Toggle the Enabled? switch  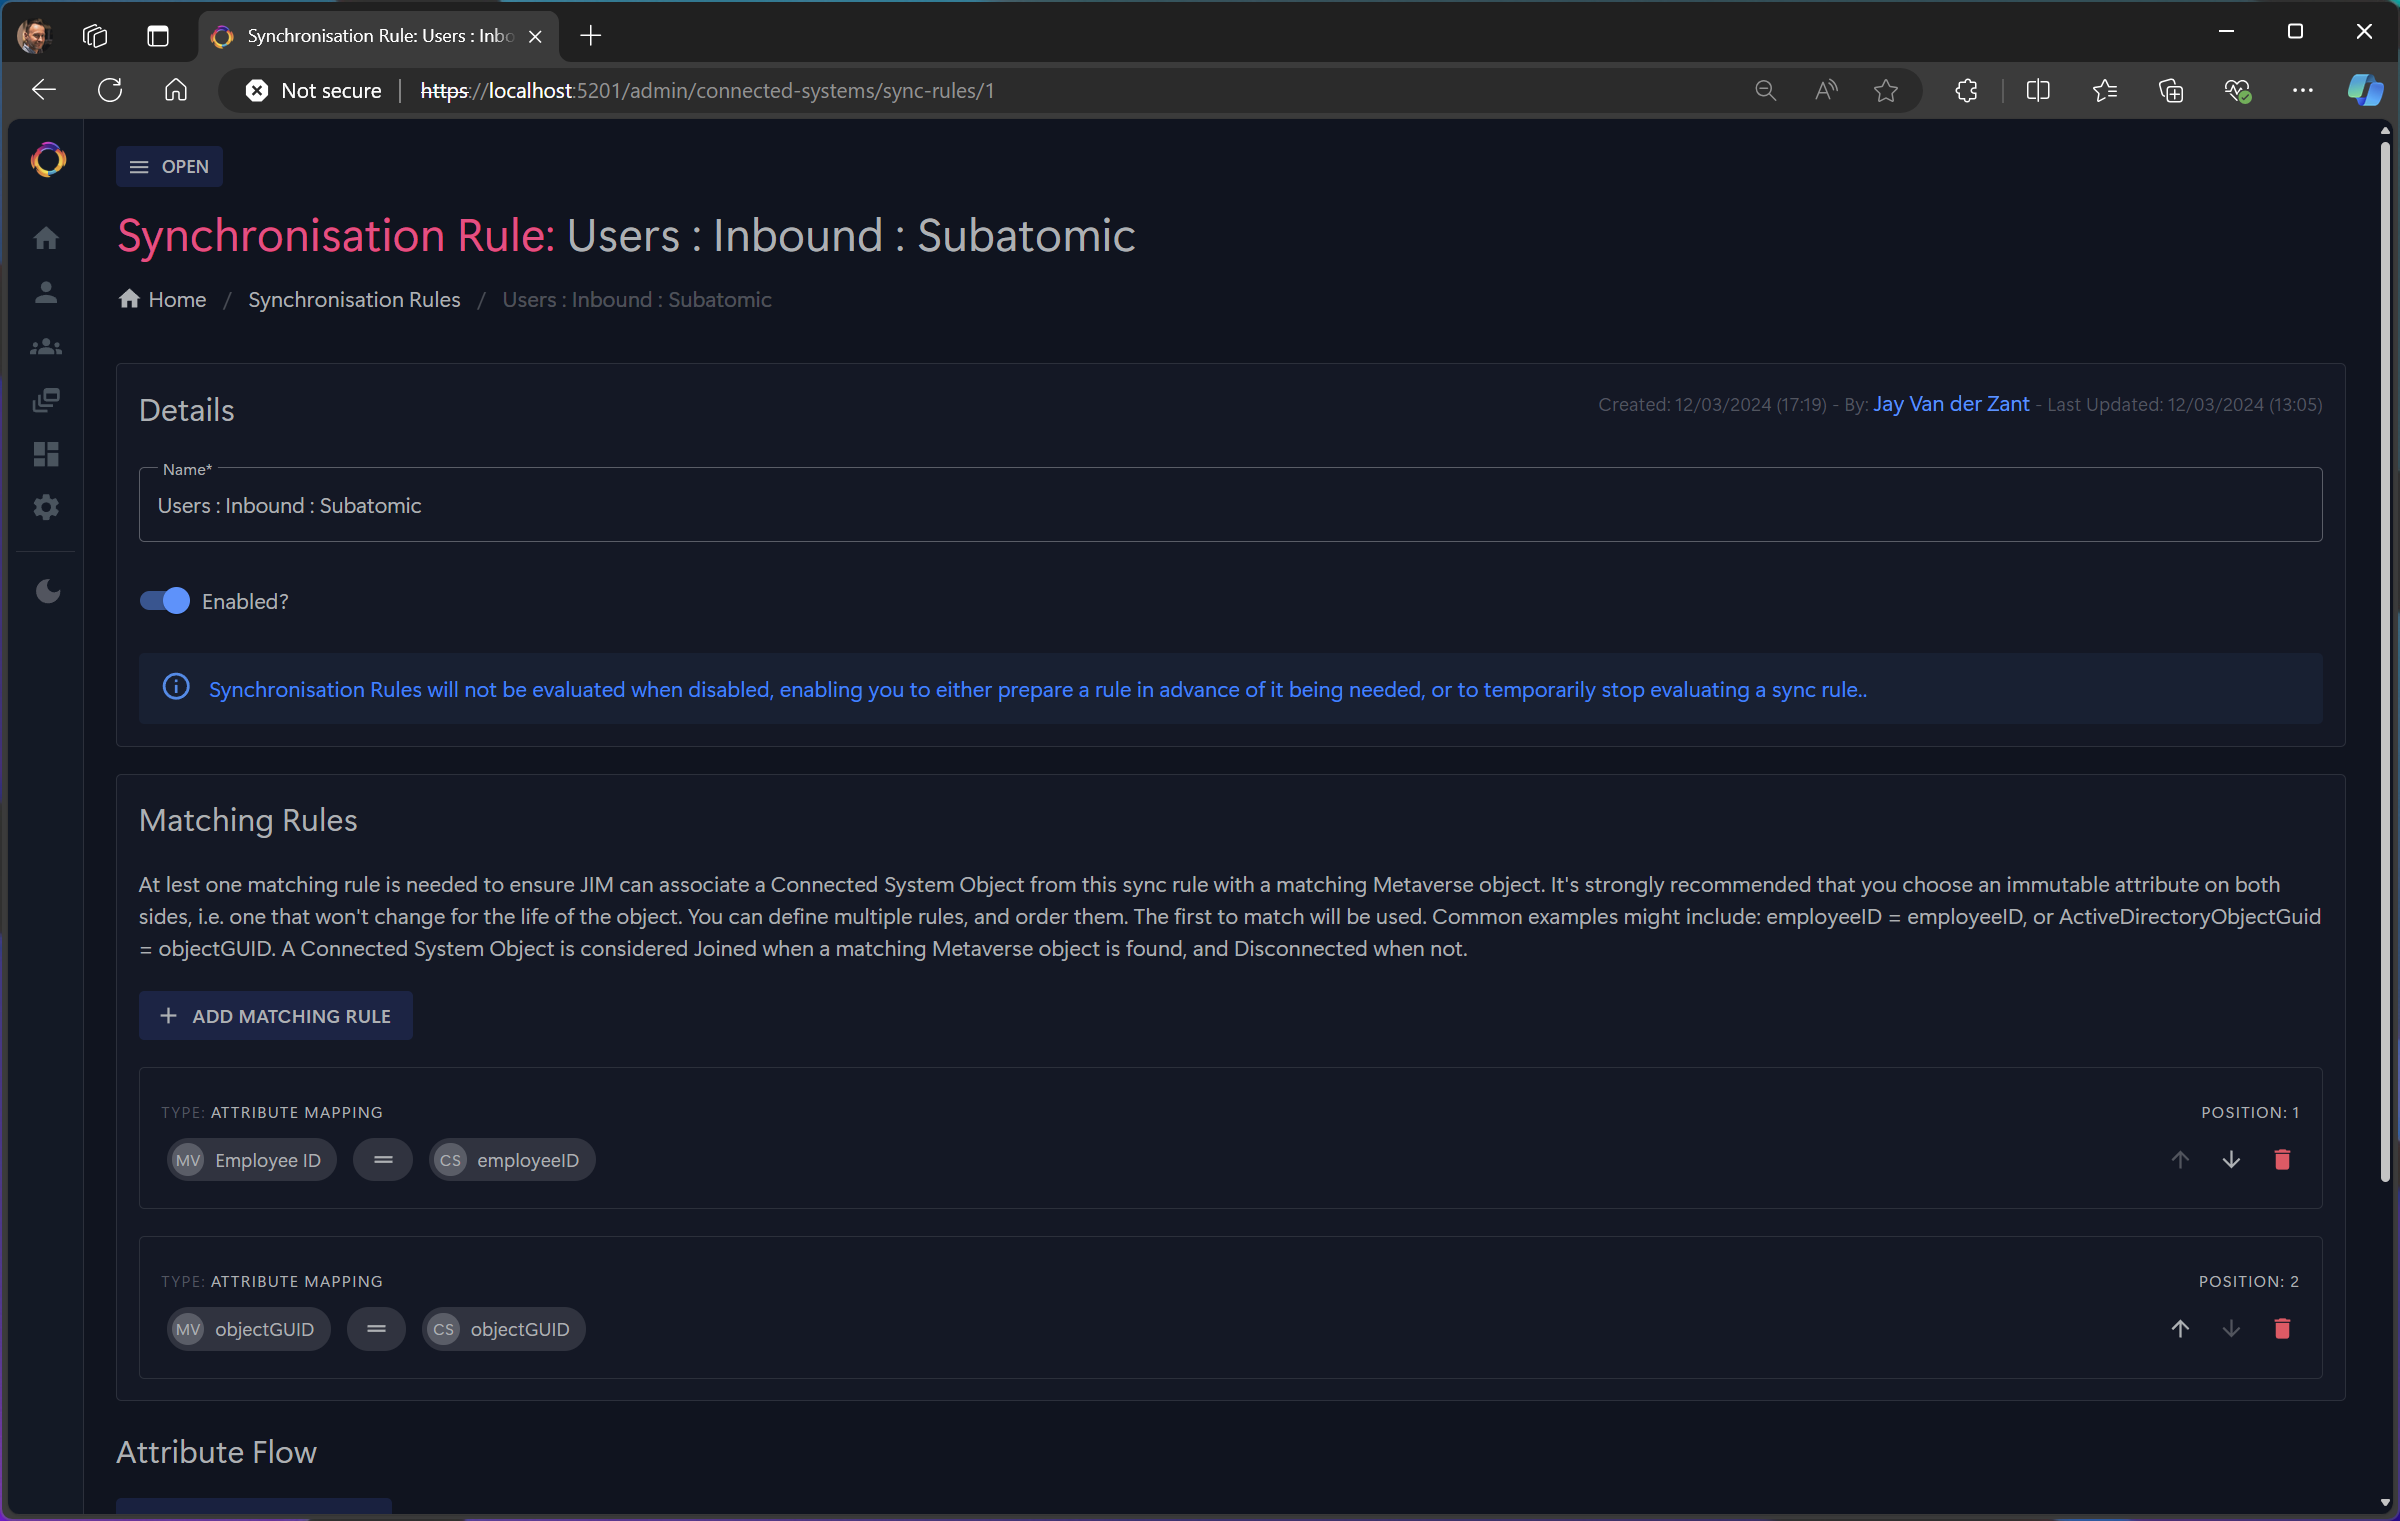165,601
